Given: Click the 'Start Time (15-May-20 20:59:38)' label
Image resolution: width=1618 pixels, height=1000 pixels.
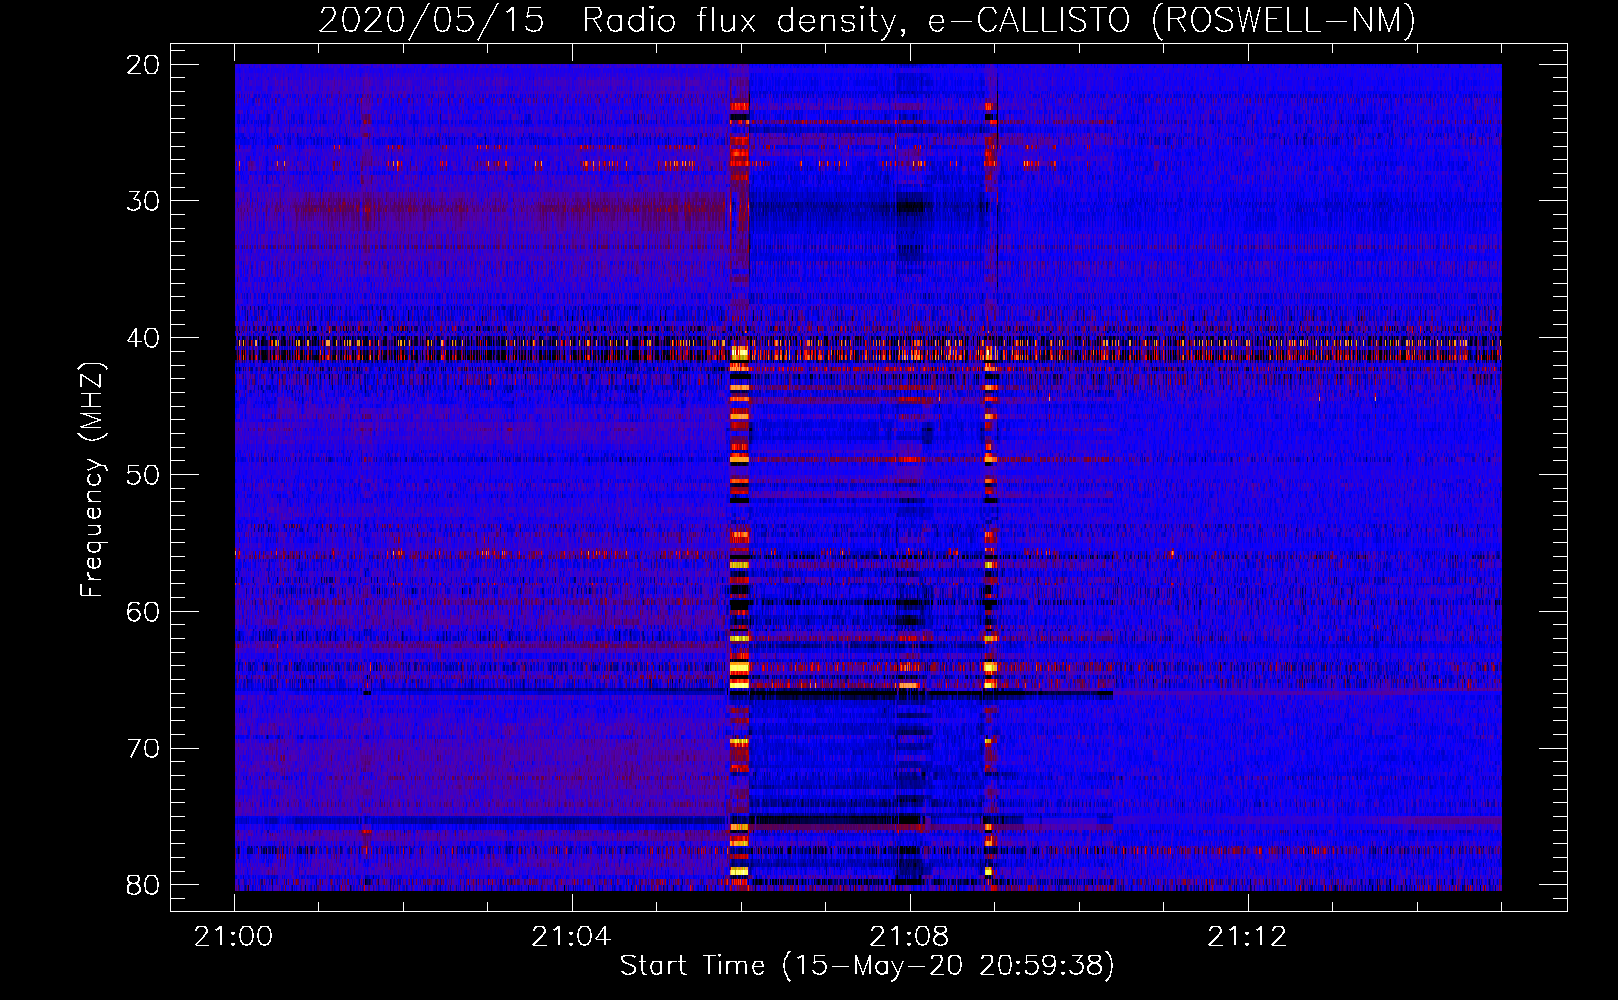Looking at the screenshot, I should click(866, 966).
